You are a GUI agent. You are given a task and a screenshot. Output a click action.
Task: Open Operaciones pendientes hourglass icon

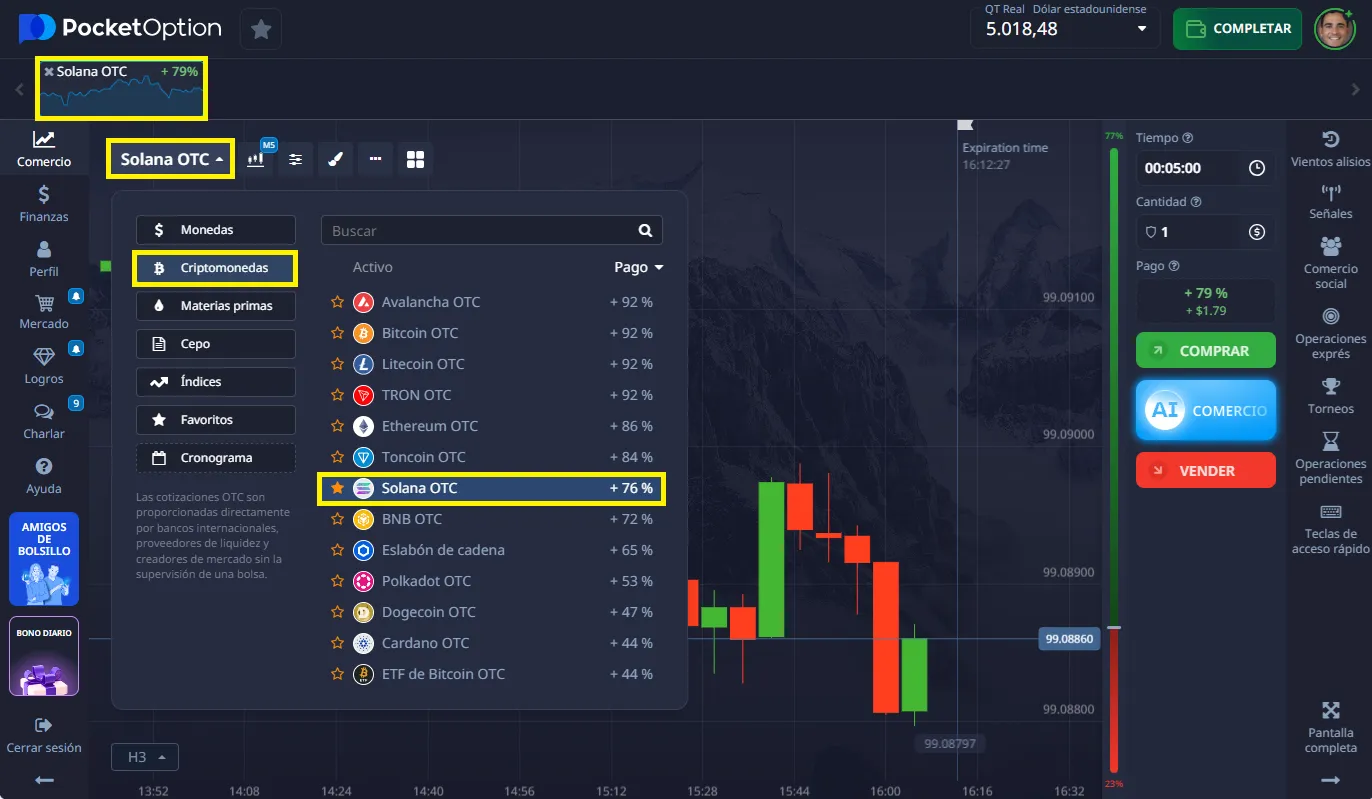1330,441
